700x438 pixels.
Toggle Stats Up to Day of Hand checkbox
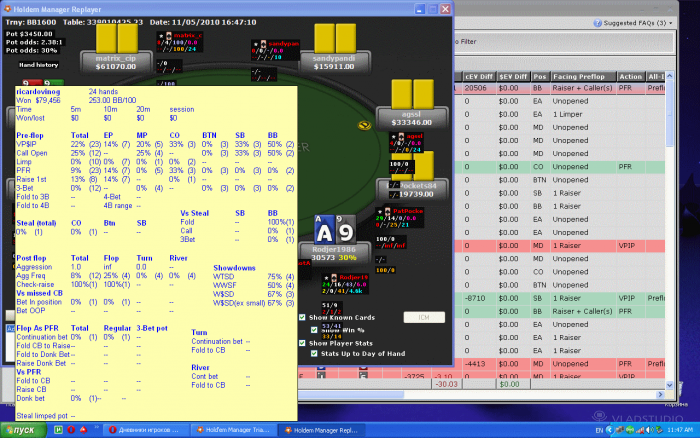pos(314,353)
